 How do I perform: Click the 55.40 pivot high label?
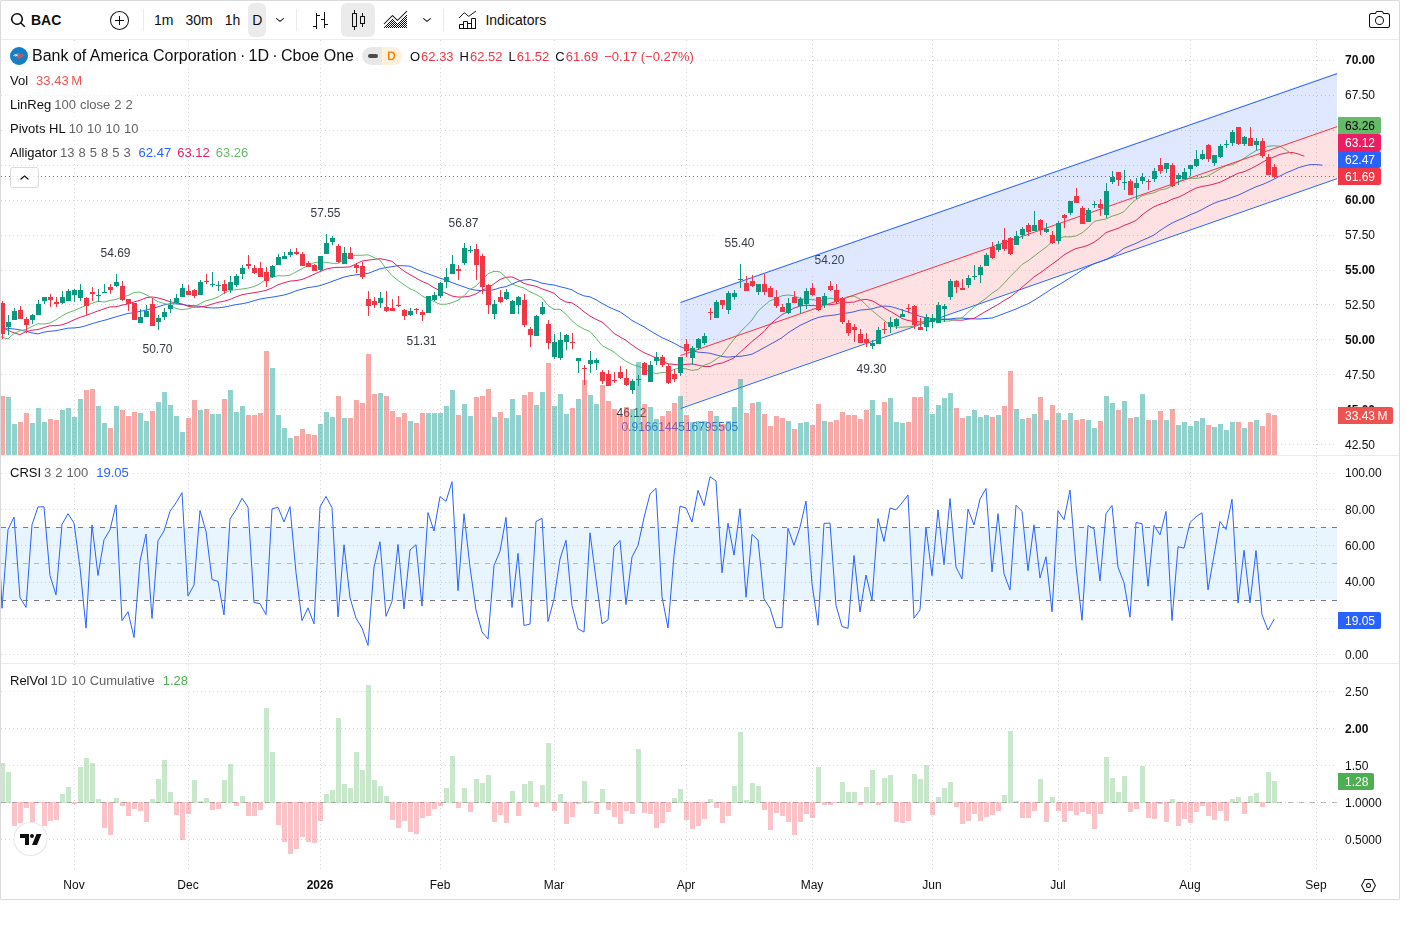coord(739,243)
